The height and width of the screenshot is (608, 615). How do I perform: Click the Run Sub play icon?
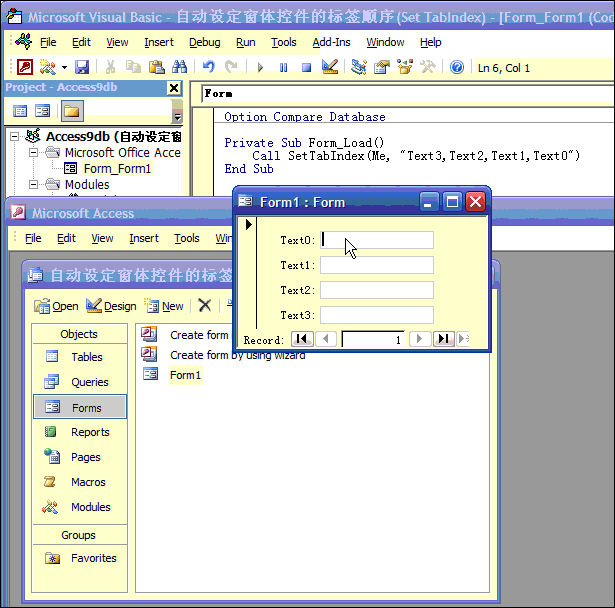pyautogui.click(x=260, y=67)
